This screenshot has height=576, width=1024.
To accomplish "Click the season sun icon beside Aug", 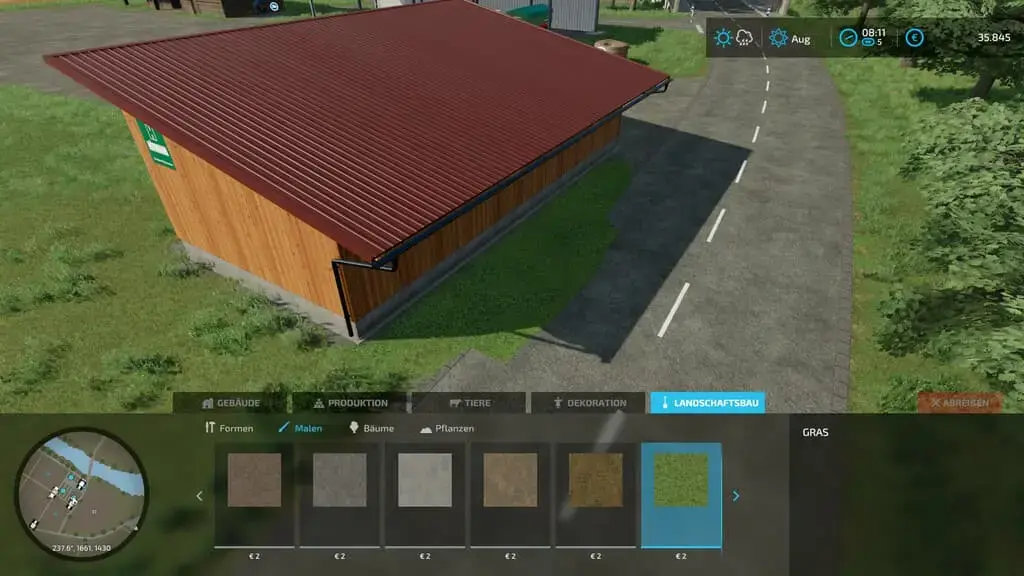I will [778, 39].
